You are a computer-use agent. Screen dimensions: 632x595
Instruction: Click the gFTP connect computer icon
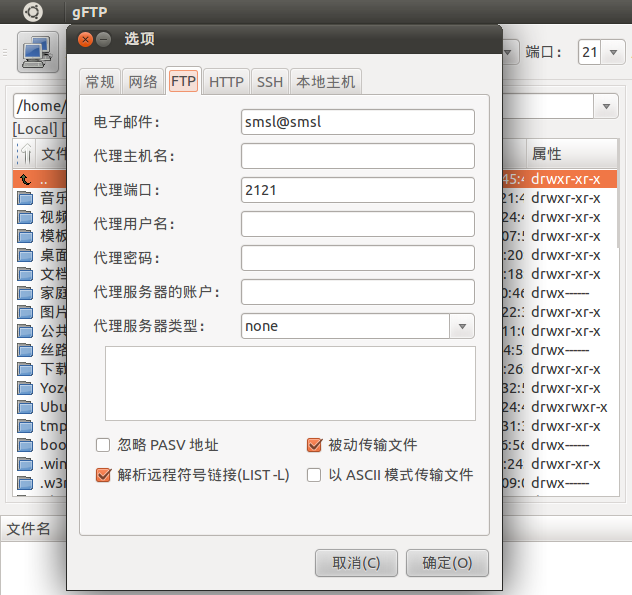(x=37, y=52)
